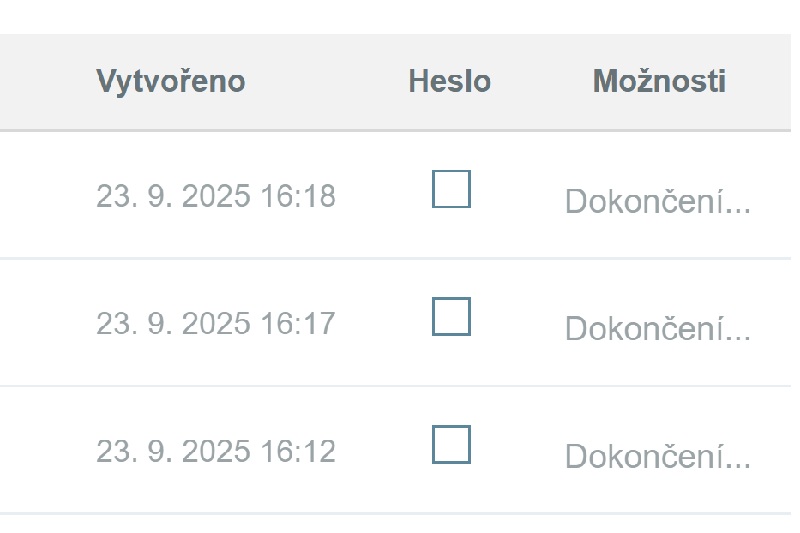Select date cell 23. 9. 2025 16:18
This screenshot has height=533, width=800.
216,196
